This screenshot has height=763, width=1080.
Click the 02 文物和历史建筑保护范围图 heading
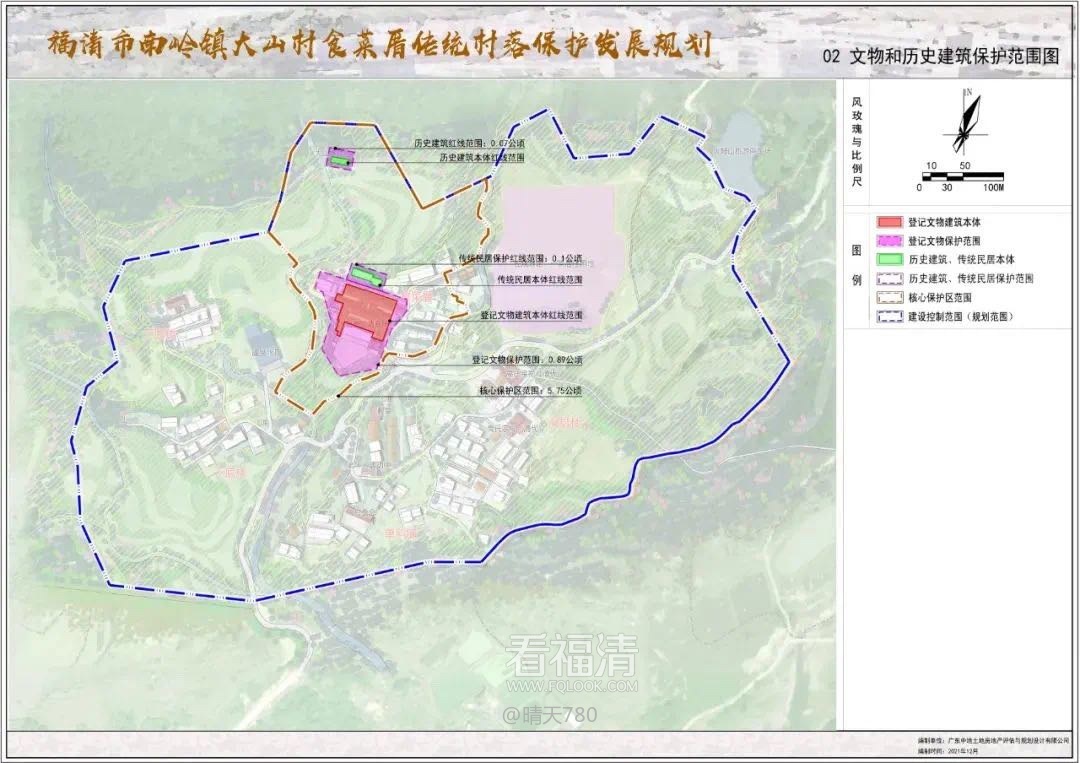939,57
